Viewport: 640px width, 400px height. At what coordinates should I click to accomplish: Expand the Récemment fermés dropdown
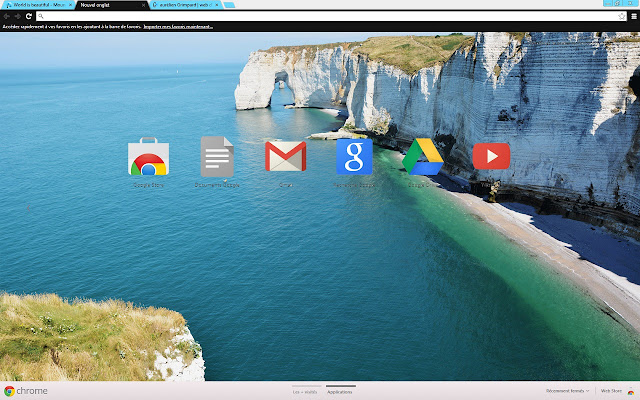click(x=567, y=391)
